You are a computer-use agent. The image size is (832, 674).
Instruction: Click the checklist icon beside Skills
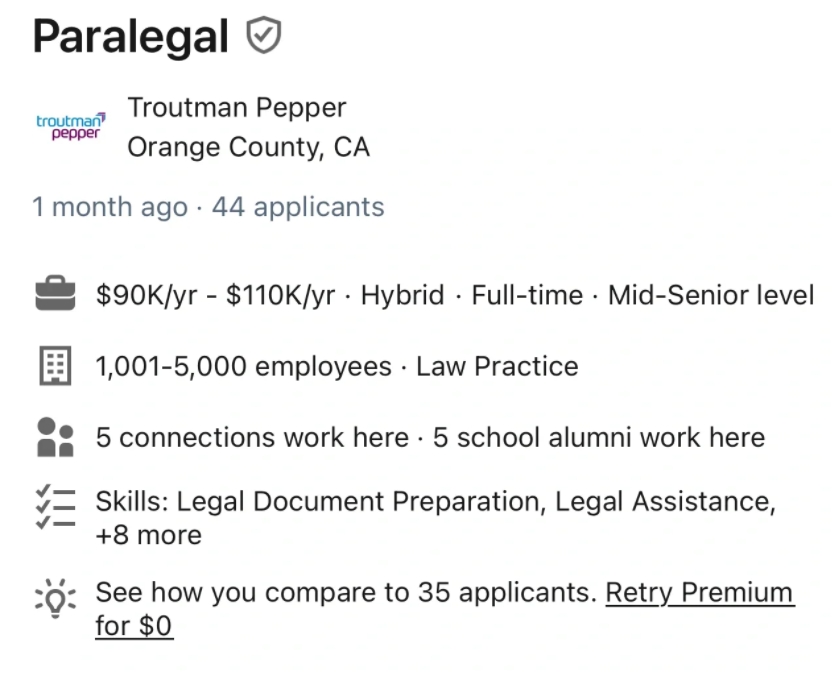click(55, 508)
